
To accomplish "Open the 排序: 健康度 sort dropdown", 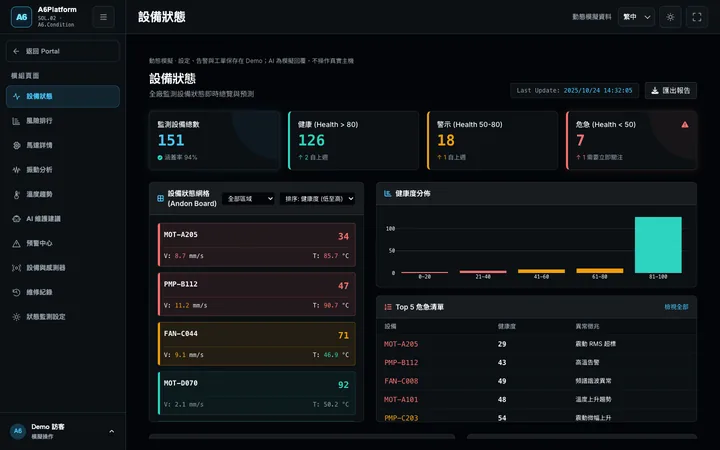I will pos(317,198).
